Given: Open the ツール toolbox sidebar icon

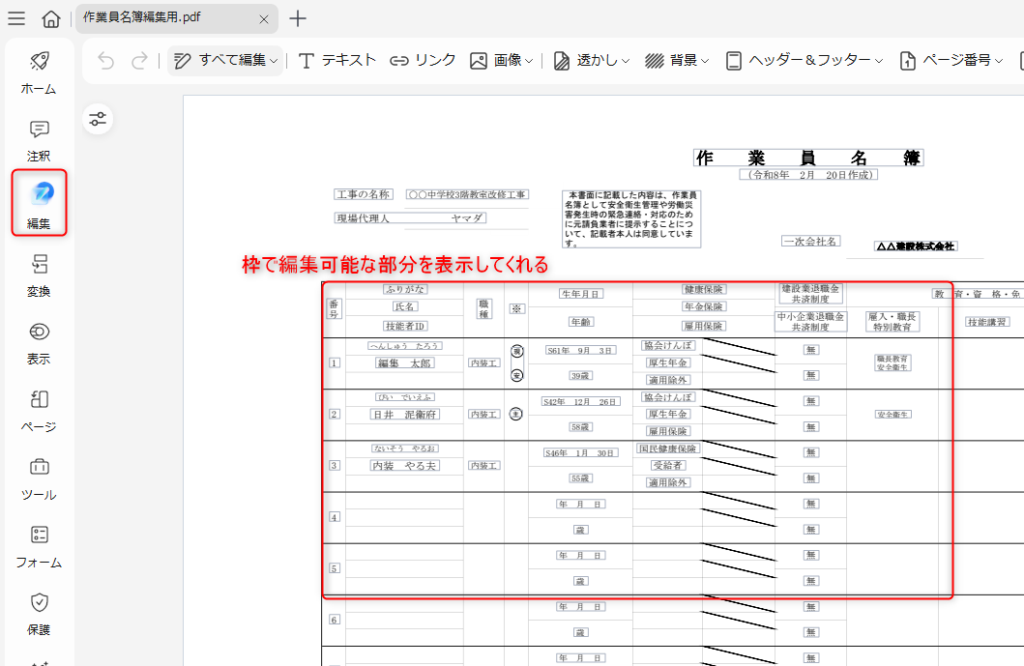Looking at the screenshot, I should 39,477.
